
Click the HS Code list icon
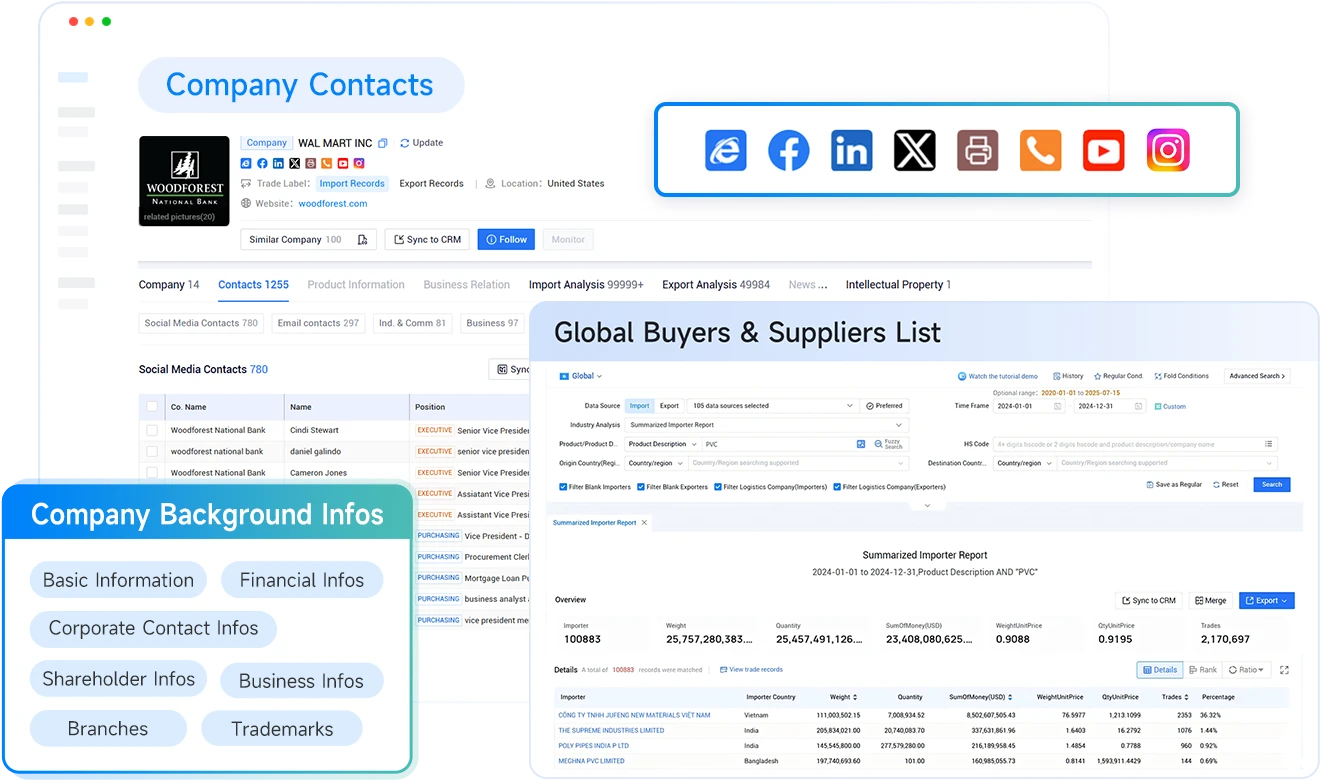click(1268, 444)
